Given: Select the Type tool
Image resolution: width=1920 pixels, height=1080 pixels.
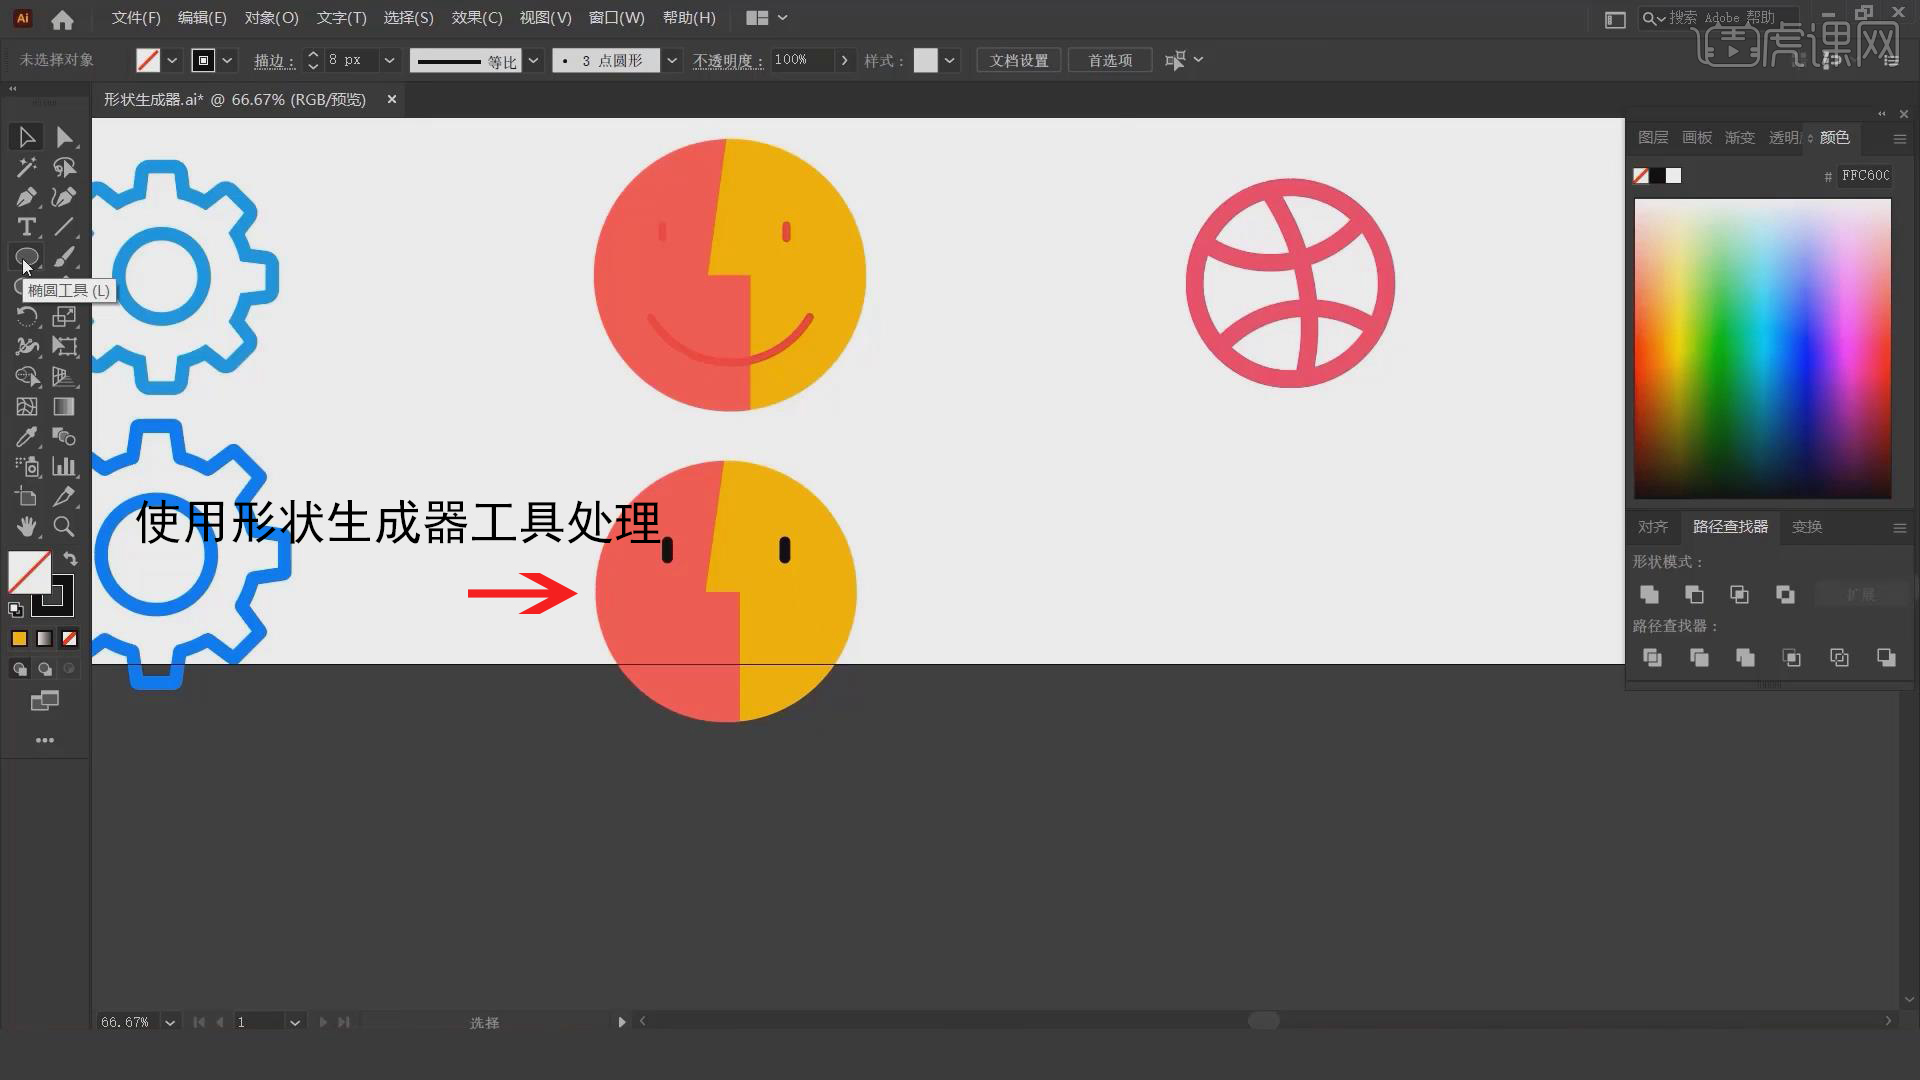Looking at the screenshot, I should coord(26,227).
